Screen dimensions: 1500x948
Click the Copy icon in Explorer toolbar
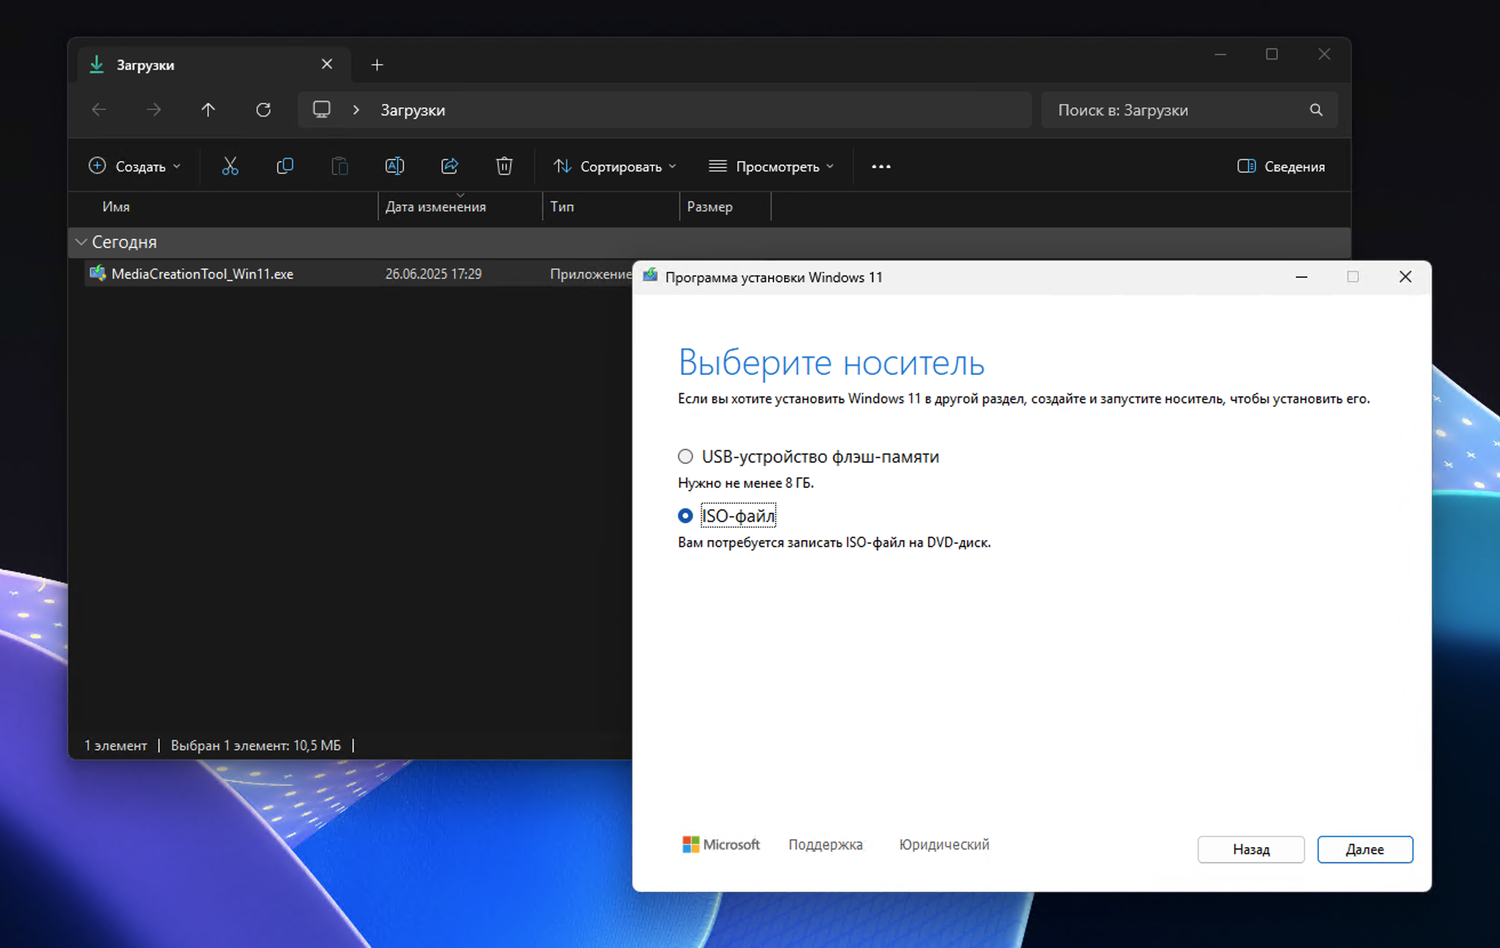click(x=285, y=166)
